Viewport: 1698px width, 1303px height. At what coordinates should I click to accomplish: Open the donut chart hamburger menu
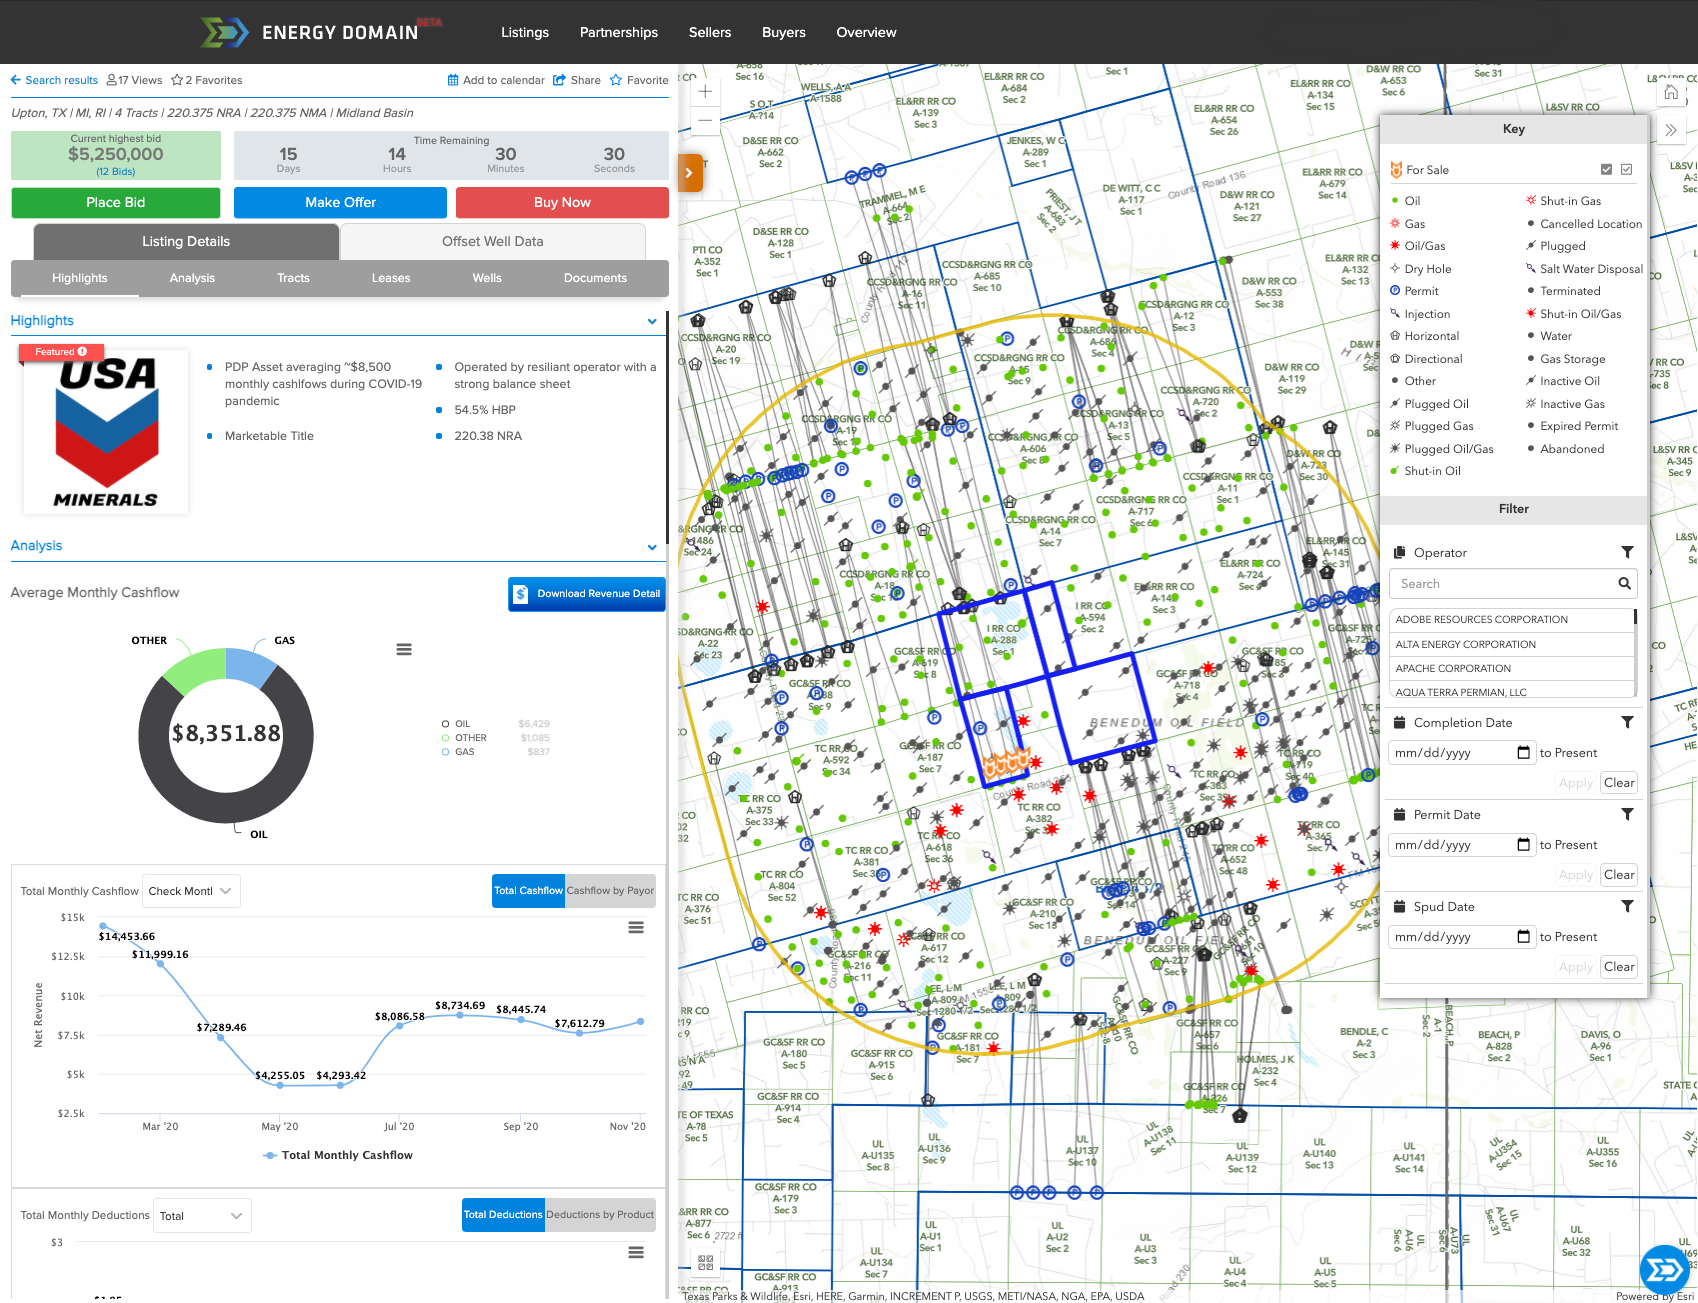(404, 649)
